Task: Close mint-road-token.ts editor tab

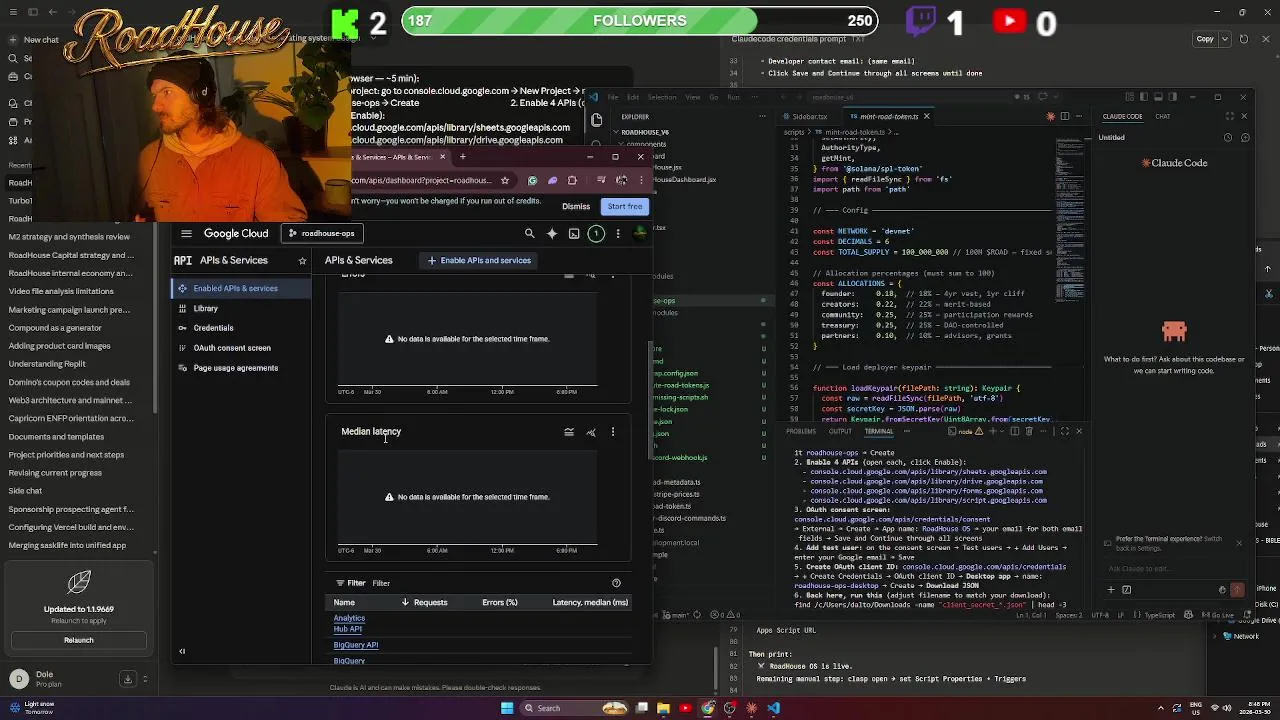Action: 926,117
